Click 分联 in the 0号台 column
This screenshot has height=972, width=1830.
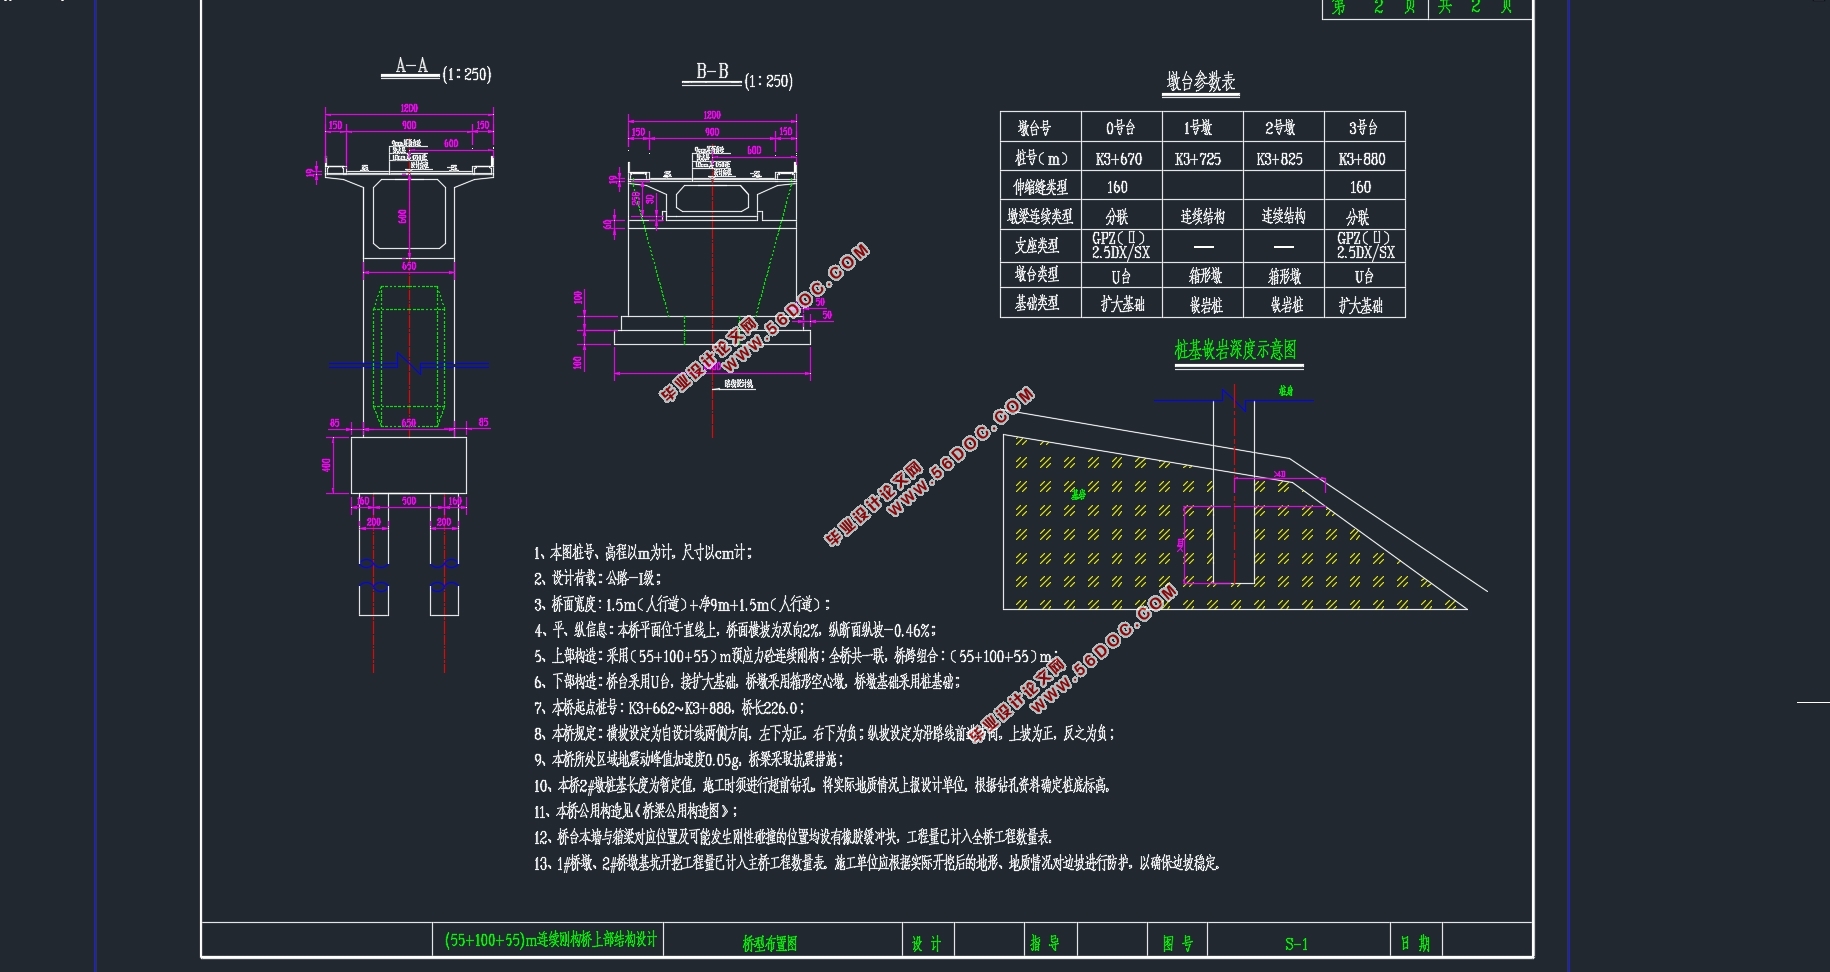coord(1117,217)
